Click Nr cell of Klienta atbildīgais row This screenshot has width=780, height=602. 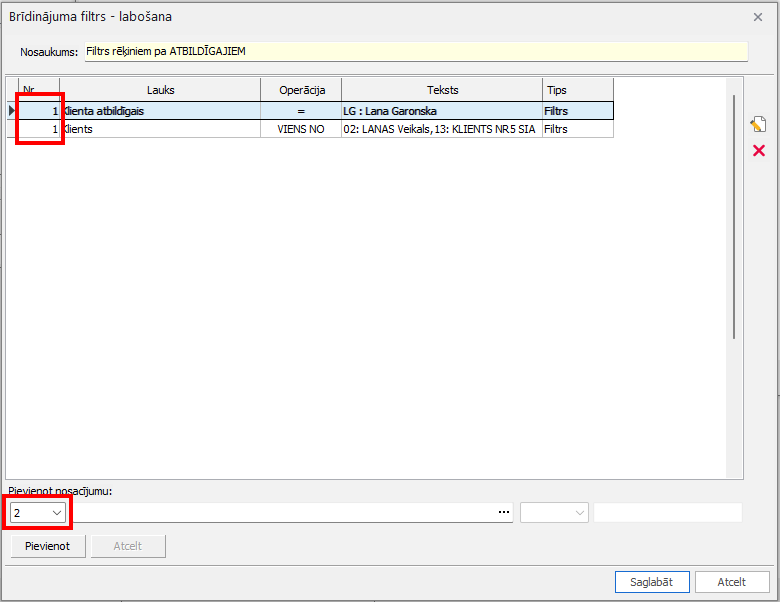[x=39, y=111]
